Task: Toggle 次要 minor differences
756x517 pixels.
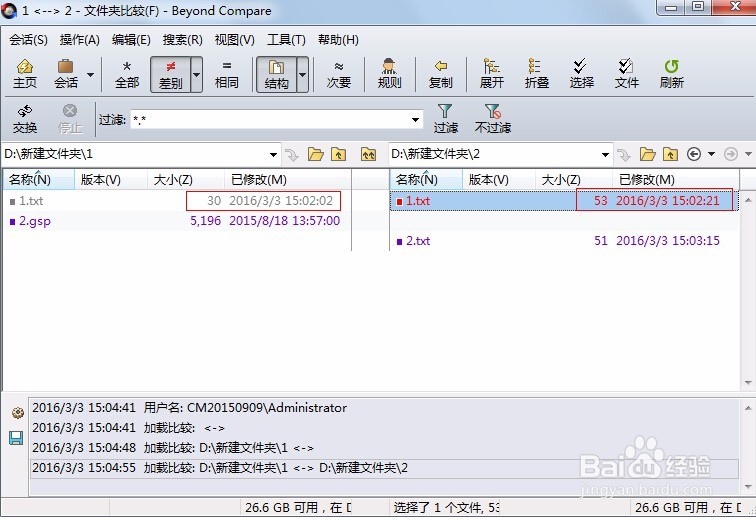Action: coord(338,74)
